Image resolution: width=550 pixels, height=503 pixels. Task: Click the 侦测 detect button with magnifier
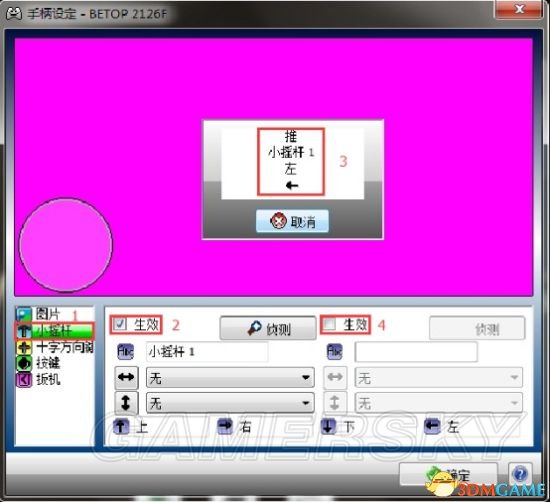click(268, 328)
